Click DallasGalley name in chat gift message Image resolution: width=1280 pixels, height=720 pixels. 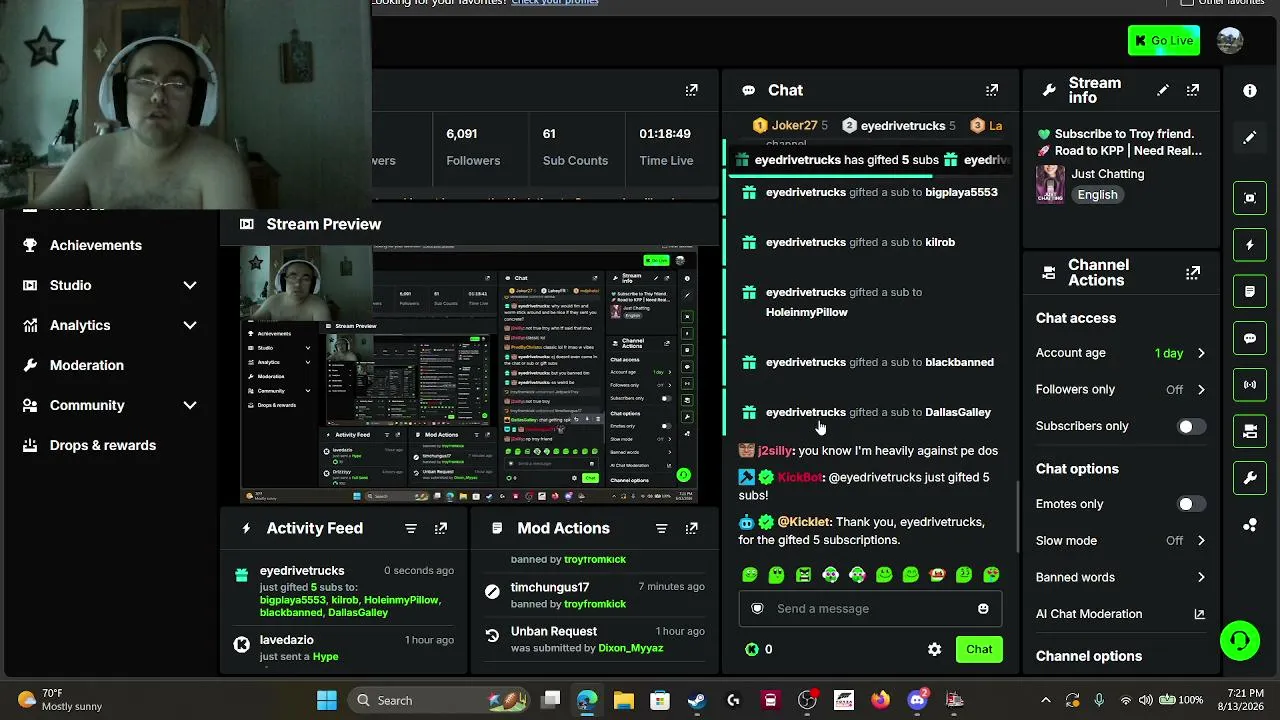958,412
